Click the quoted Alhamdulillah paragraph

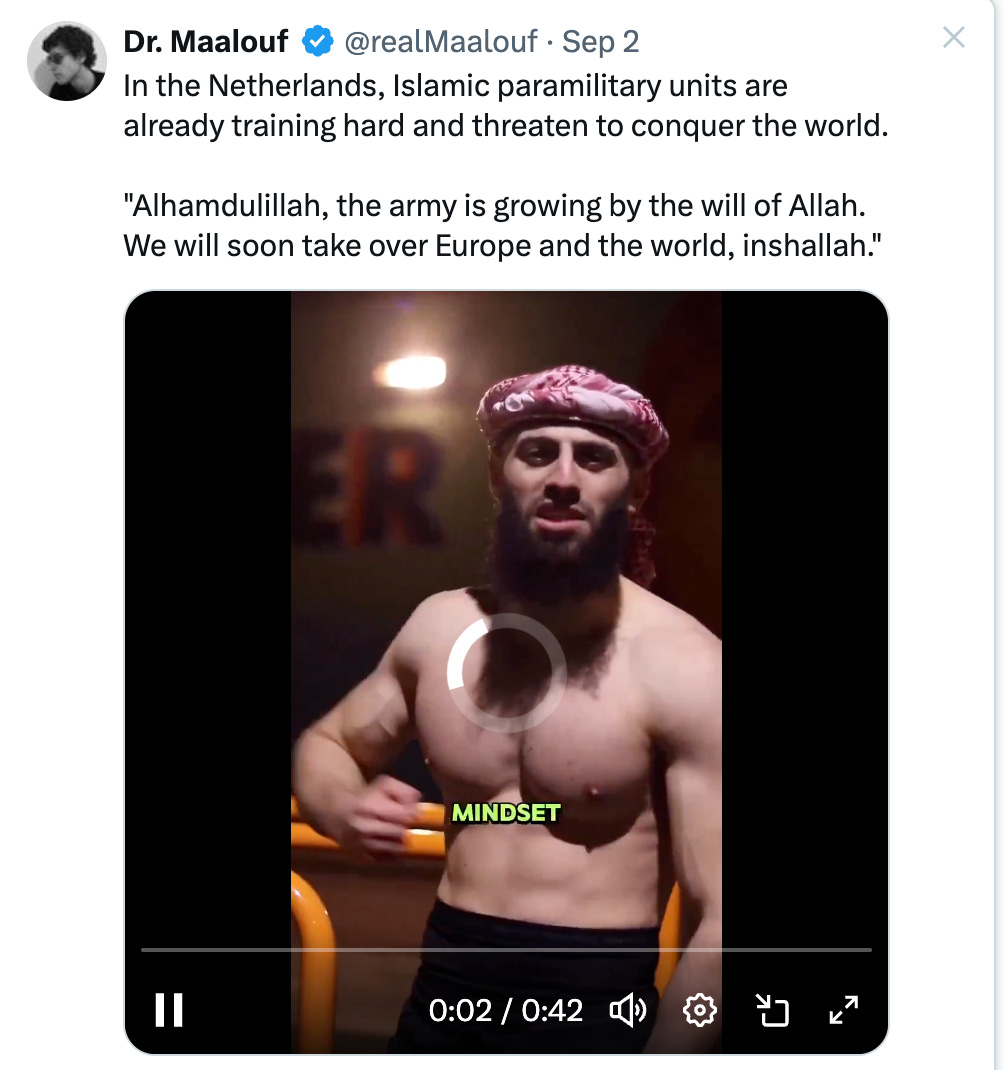[502, 225]
